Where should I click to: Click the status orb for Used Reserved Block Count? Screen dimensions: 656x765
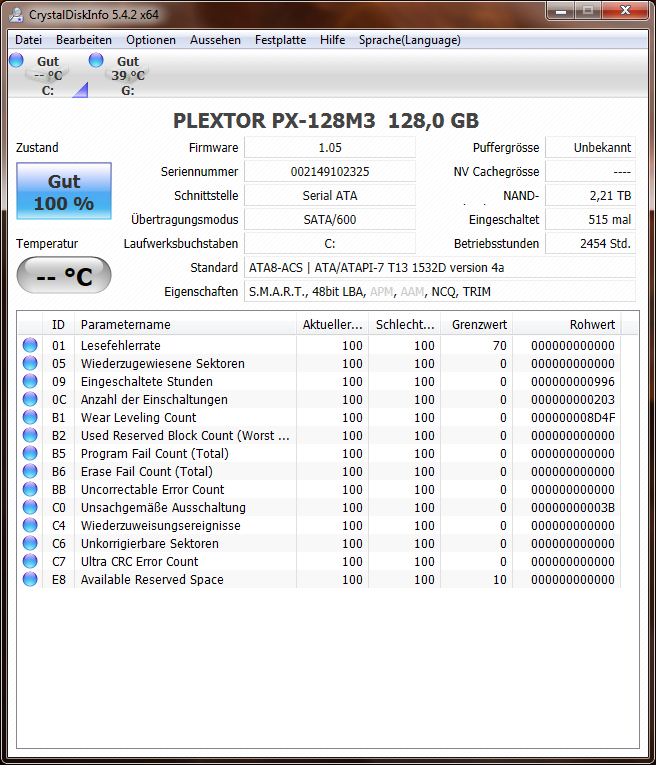tap(30, 435)
